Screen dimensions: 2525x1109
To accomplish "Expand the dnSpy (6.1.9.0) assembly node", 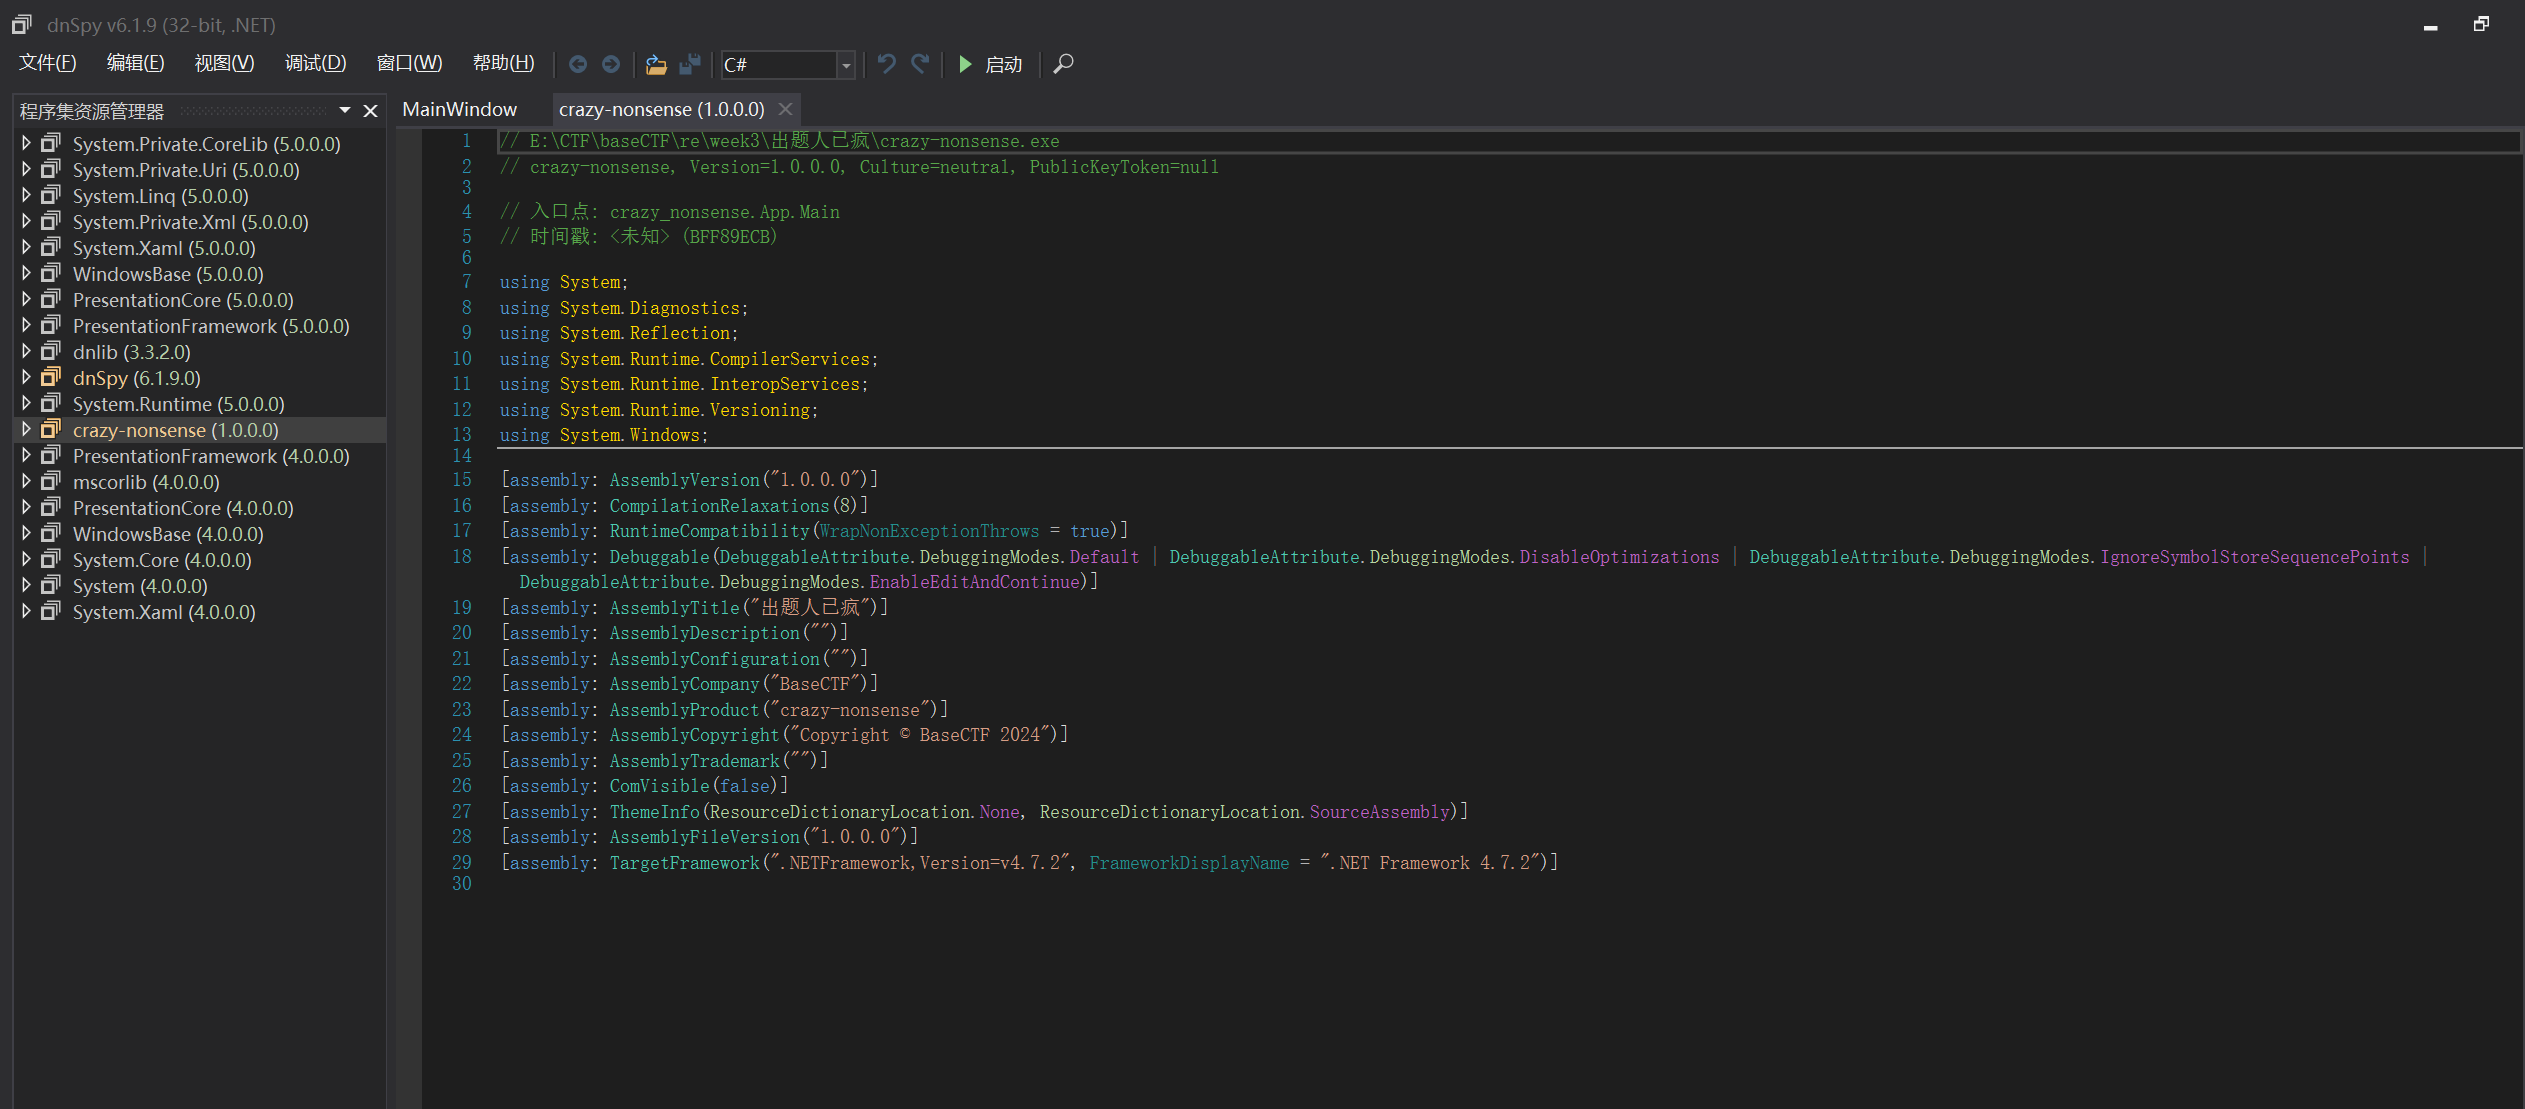I will (x=27, y=378).
